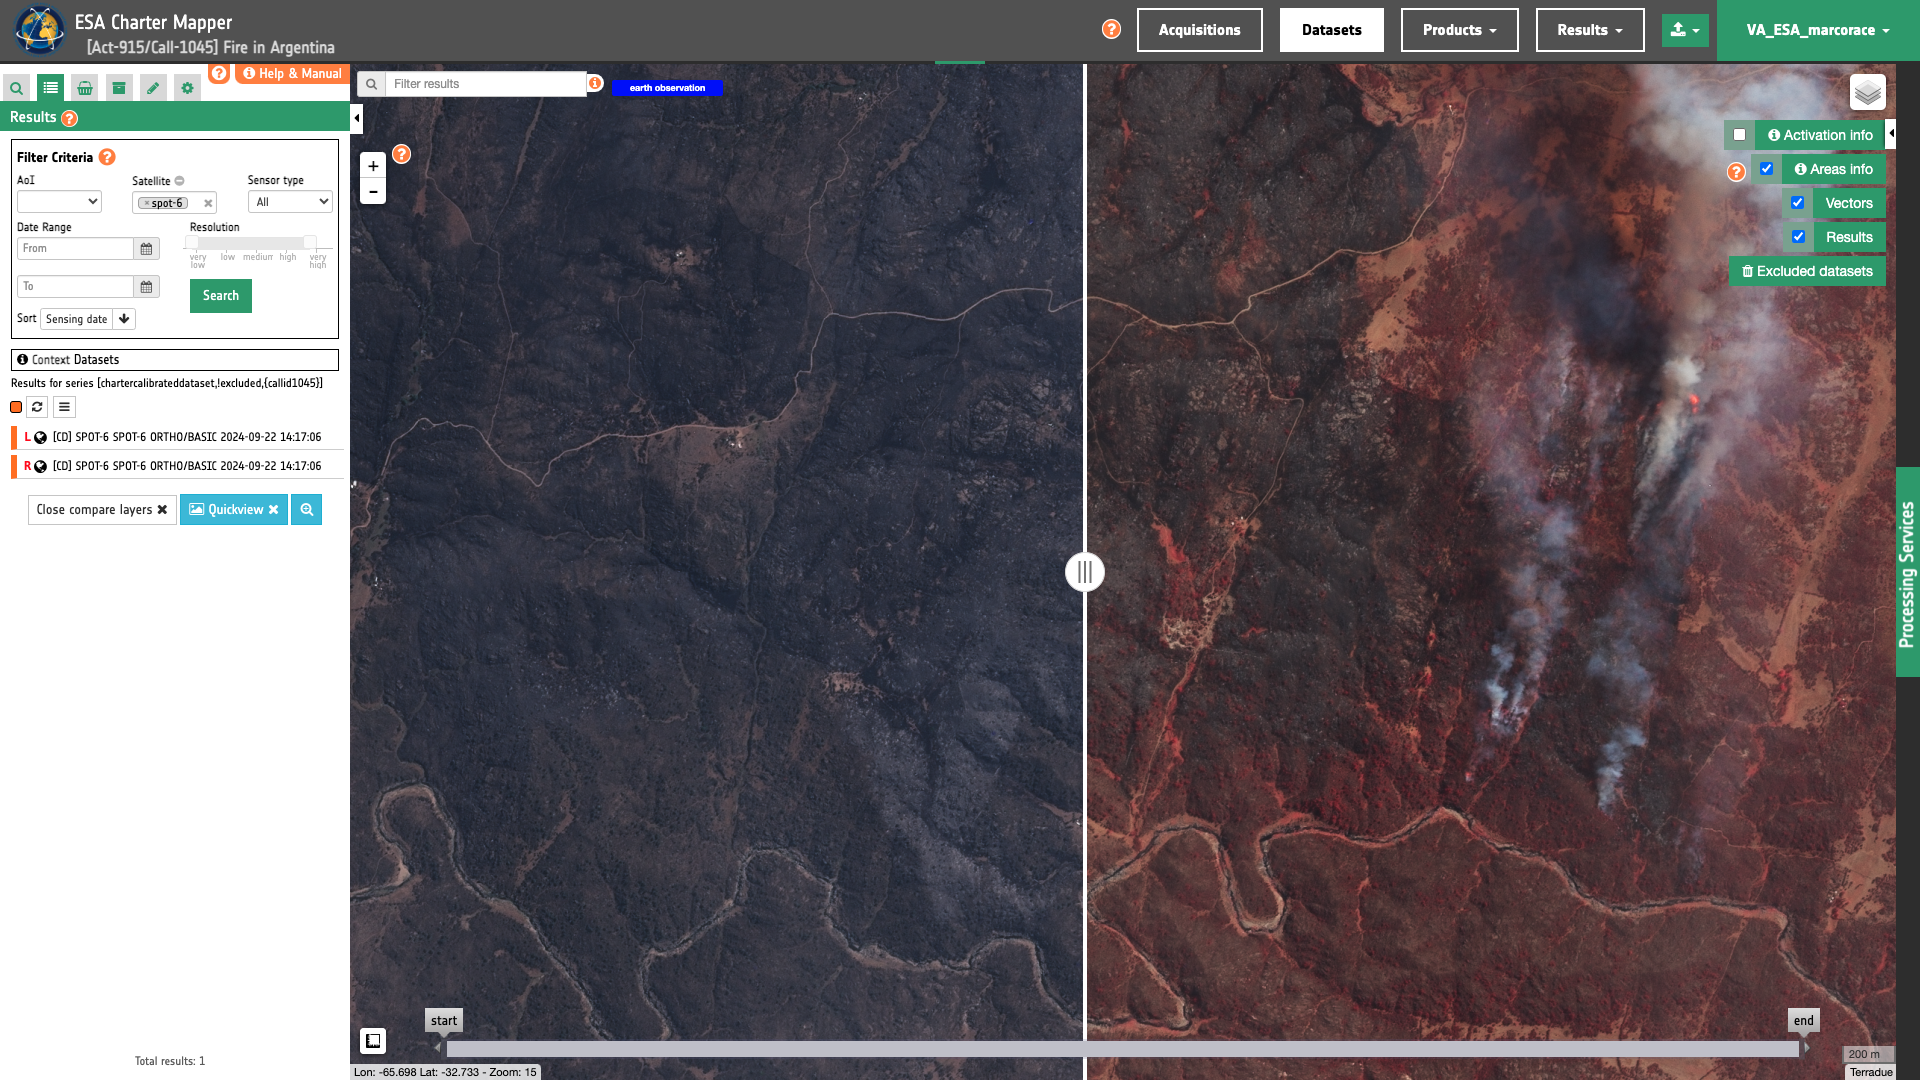Uncheck the Vectors layer checkbox

tap(1797, 203)
